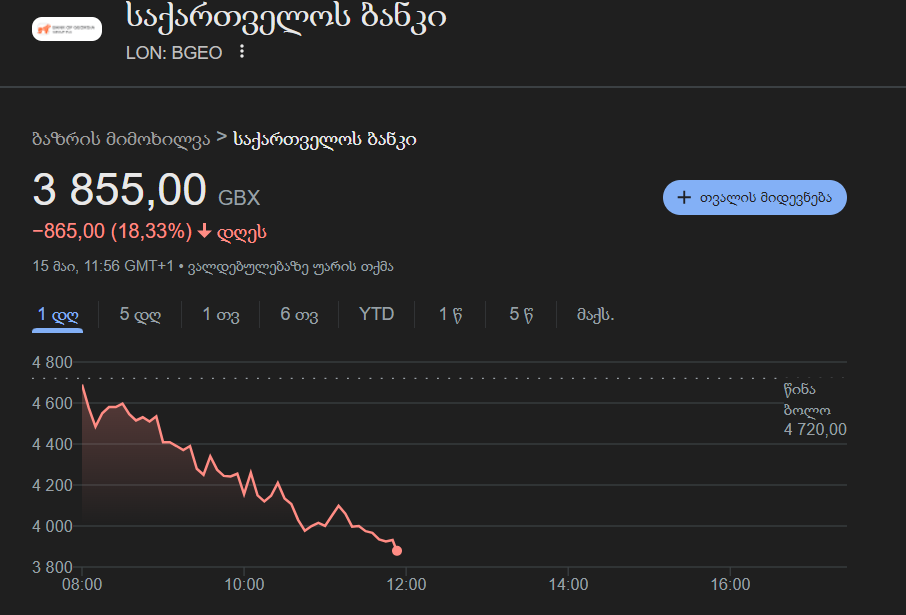Open the ბაზრის მიმოხილვა breadcrumb link
906x615 pixels.
pyautogui.click(x=121, y=140)
